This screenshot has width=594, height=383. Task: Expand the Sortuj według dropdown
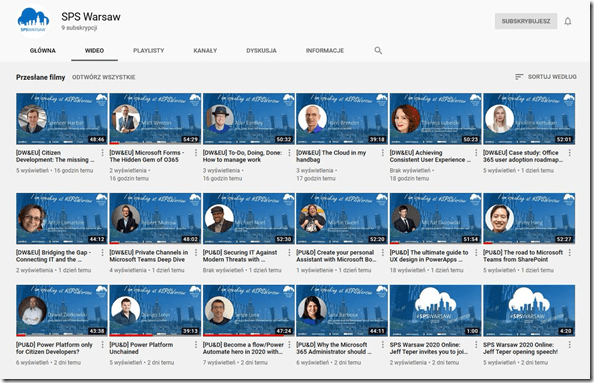tap(546, 77)
